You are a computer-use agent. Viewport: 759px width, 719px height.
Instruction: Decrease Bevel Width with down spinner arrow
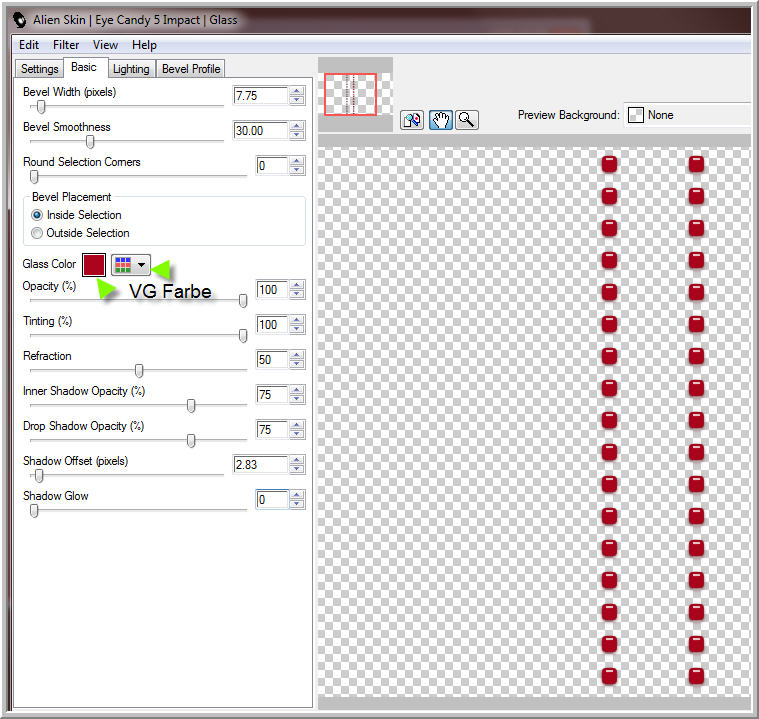tap(297, 100)
